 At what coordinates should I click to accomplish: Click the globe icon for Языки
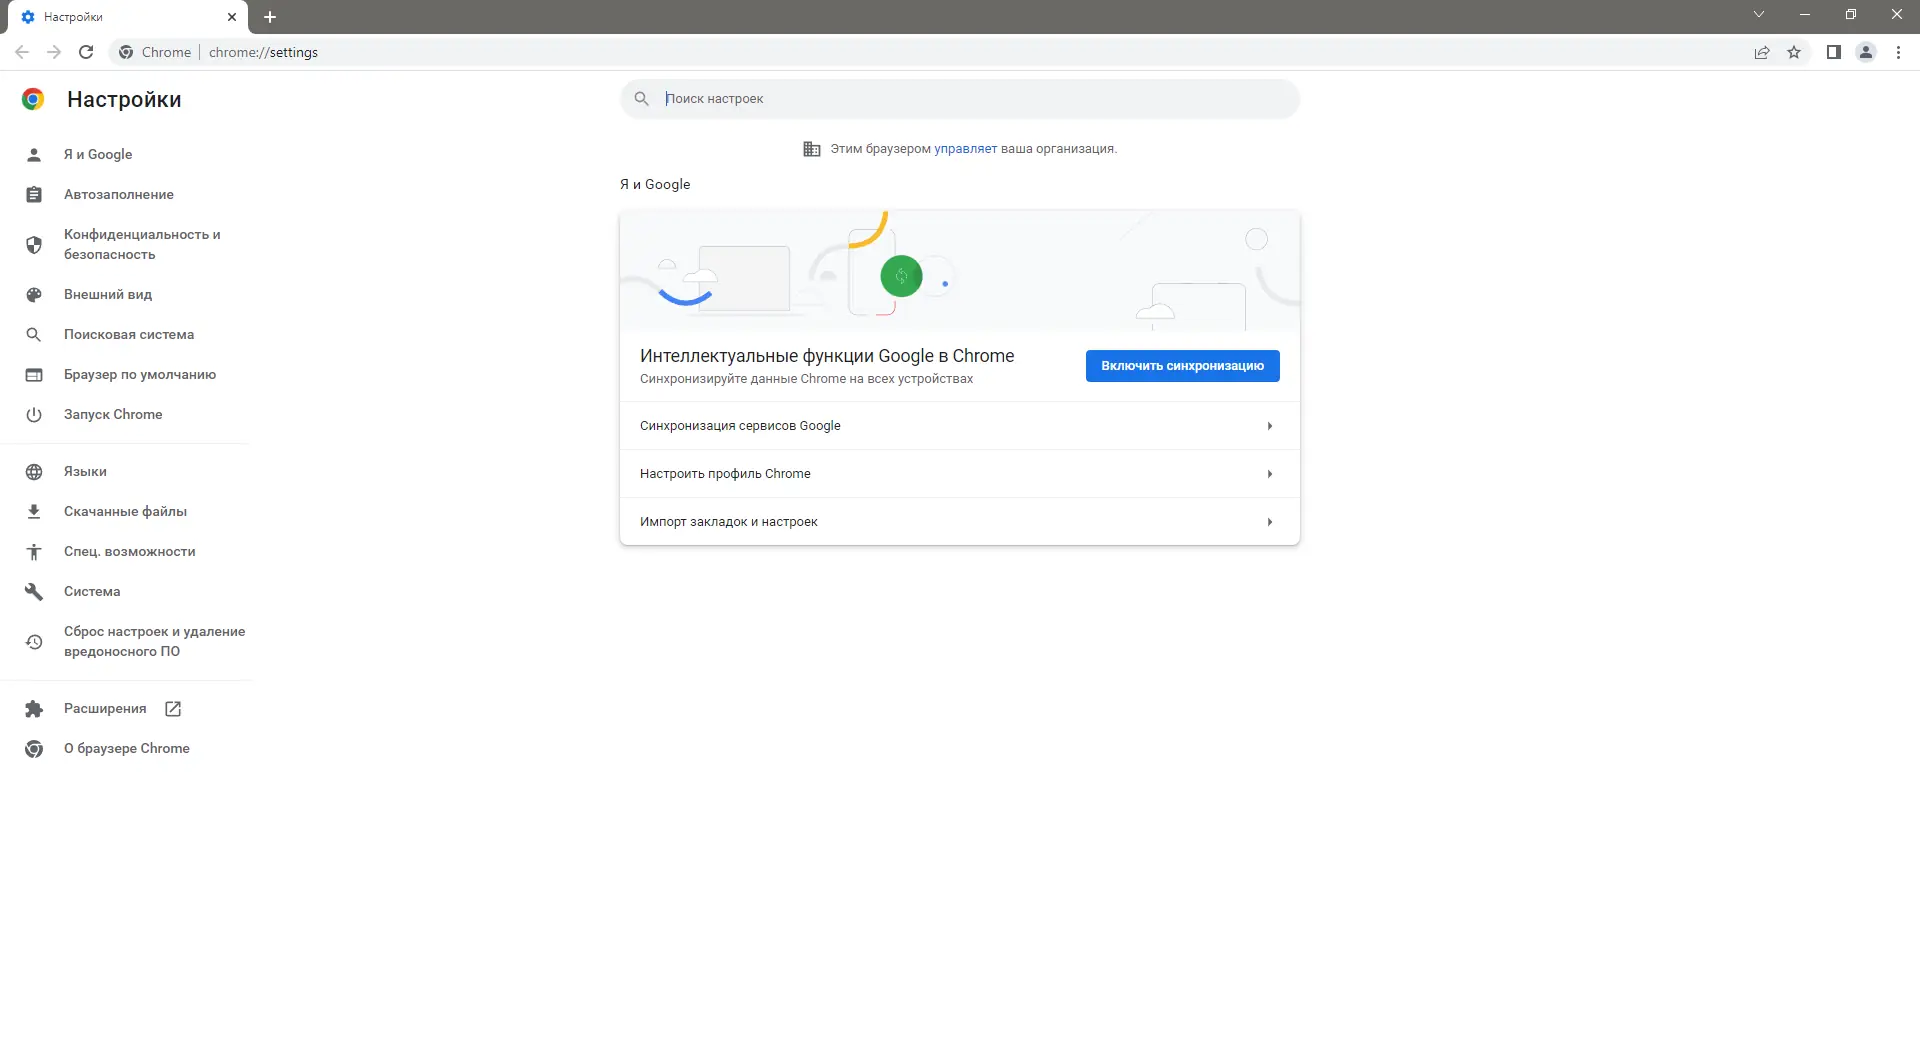pyautogui.click(x=34, y=472)
